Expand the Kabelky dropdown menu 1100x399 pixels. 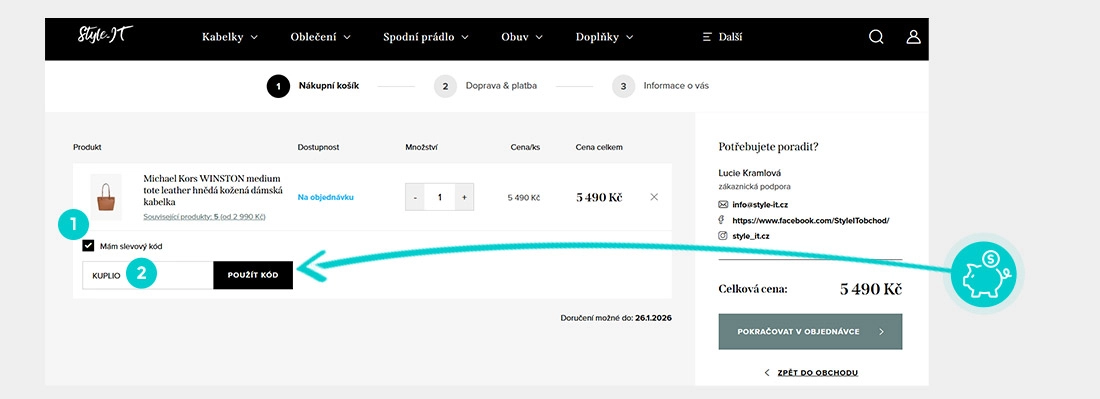pyautogui.click(x=229, y=37)
